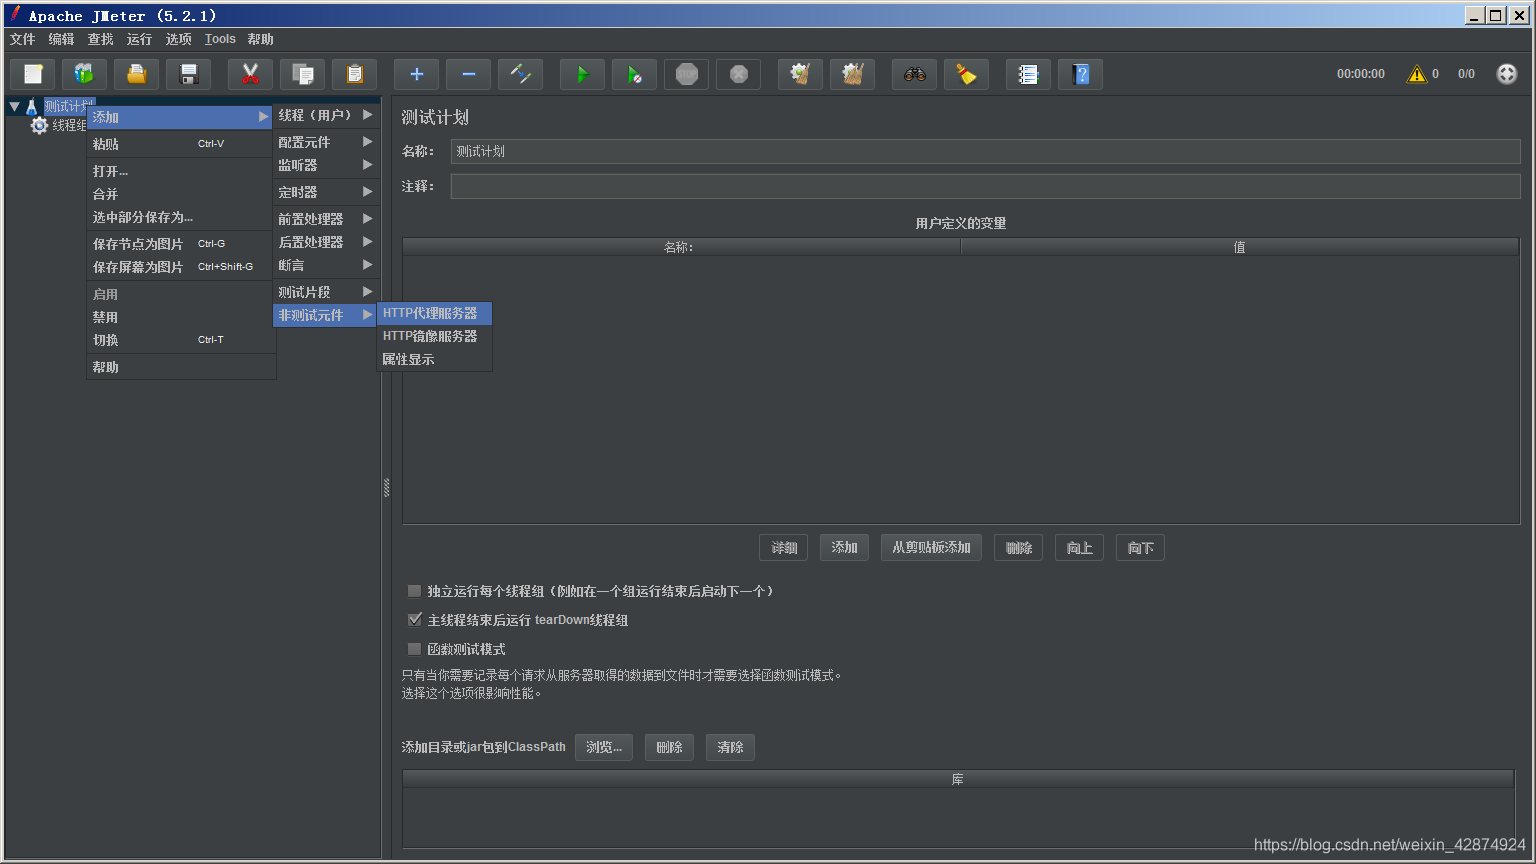Click the remote engines status icon

[x=1507, y=74]
